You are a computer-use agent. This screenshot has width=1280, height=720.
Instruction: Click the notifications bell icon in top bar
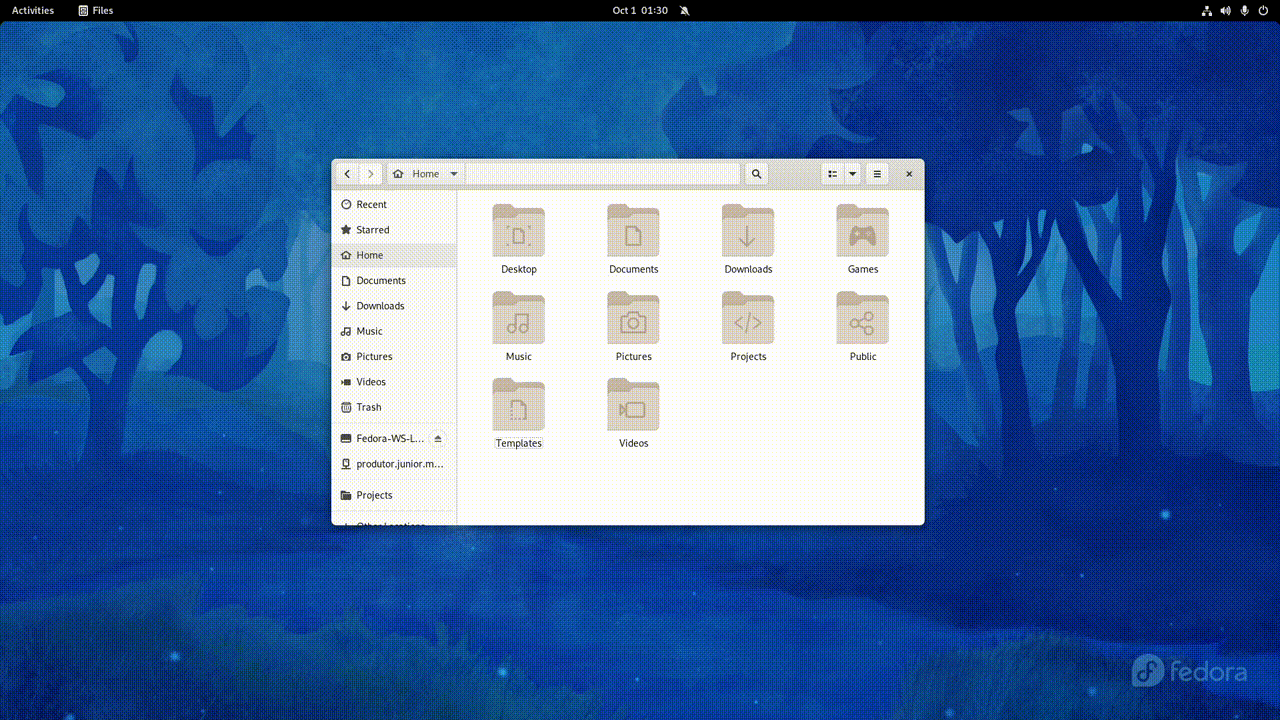click(684, 10)
